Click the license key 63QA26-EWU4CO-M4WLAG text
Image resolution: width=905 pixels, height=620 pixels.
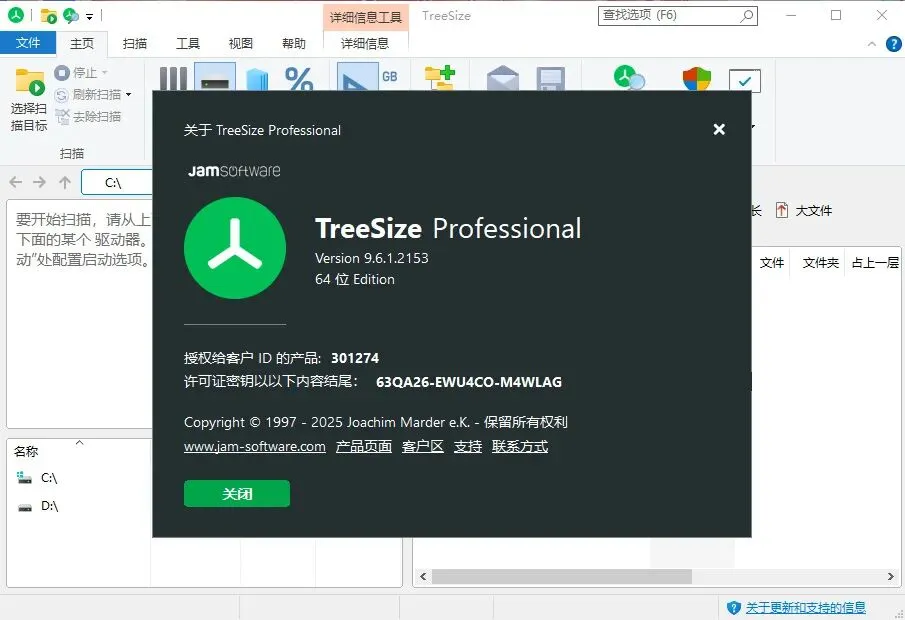tap(469, 382)
